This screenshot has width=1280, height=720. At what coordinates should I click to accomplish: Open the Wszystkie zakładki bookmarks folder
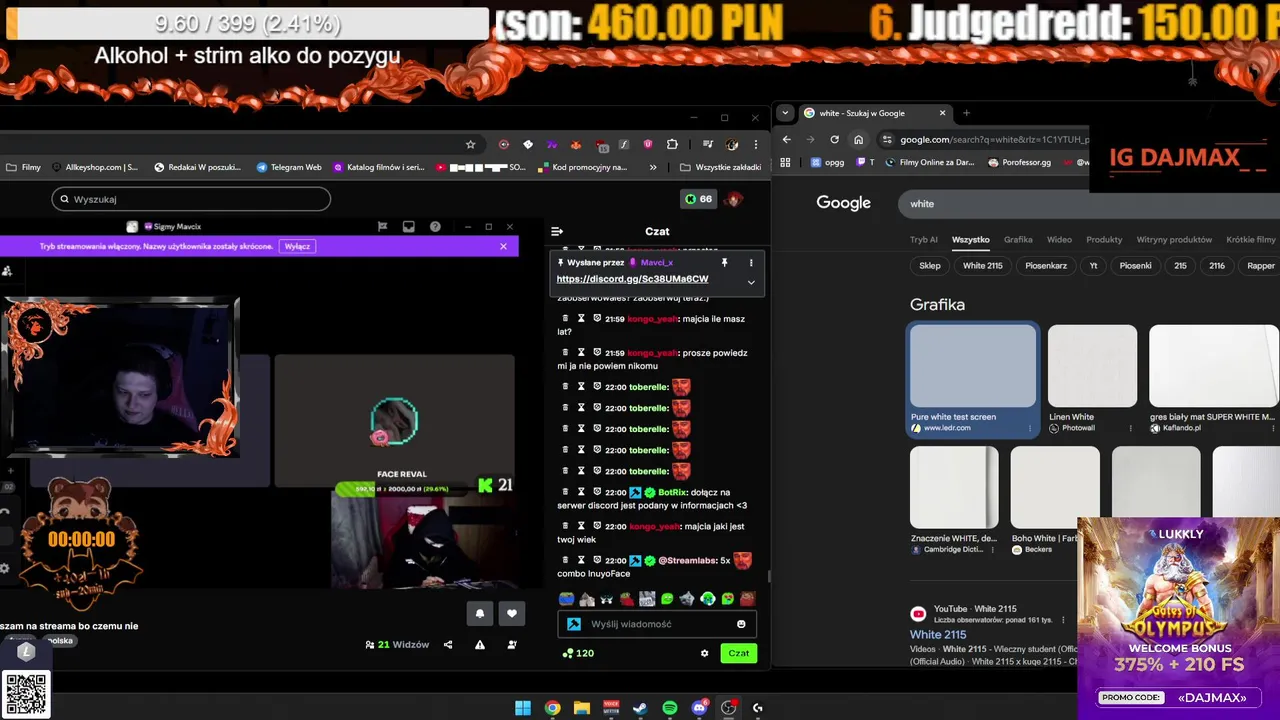720,167
